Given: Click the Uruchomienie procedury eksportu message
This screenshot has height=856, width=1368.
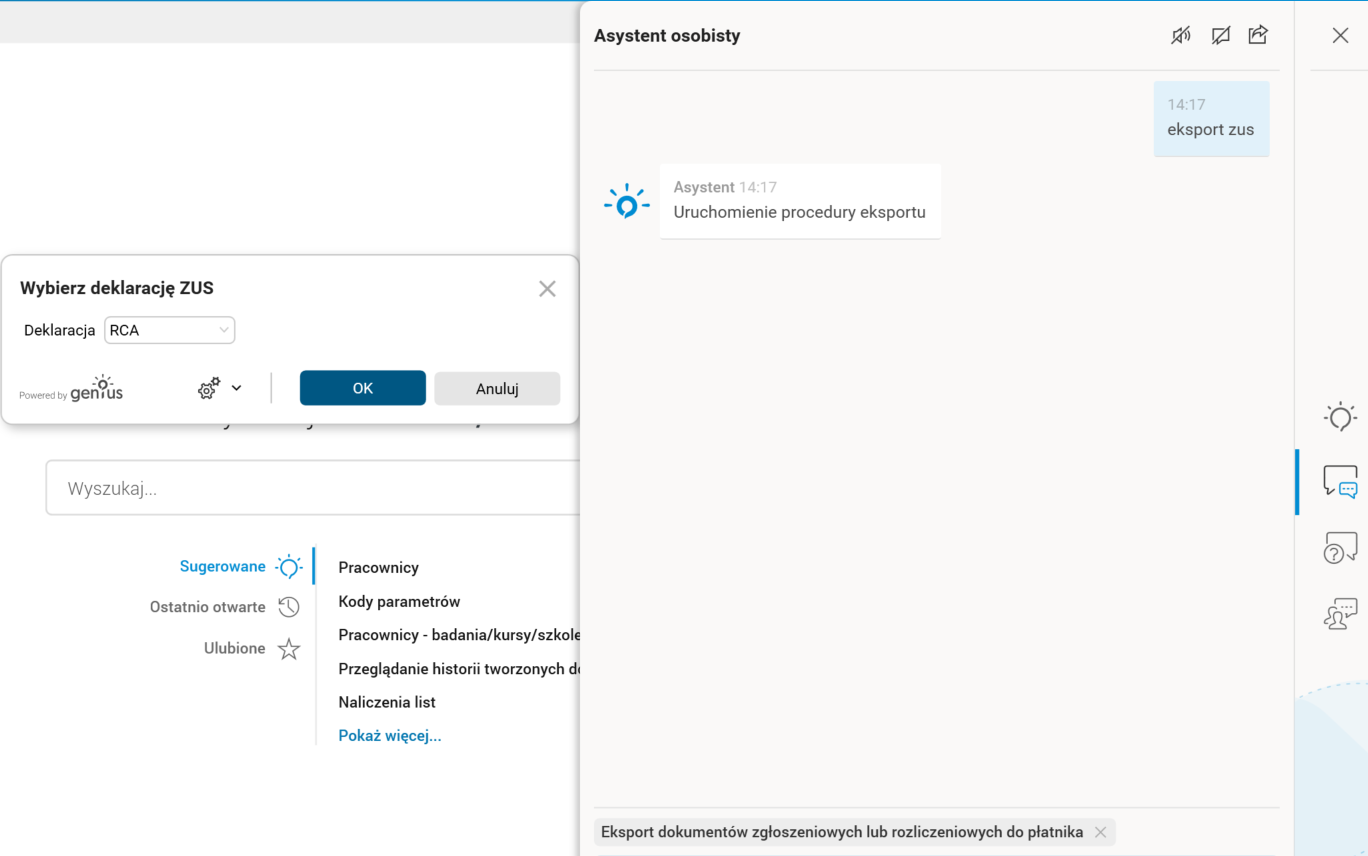Looking at the screenshot, I should [x=800, y=201].
